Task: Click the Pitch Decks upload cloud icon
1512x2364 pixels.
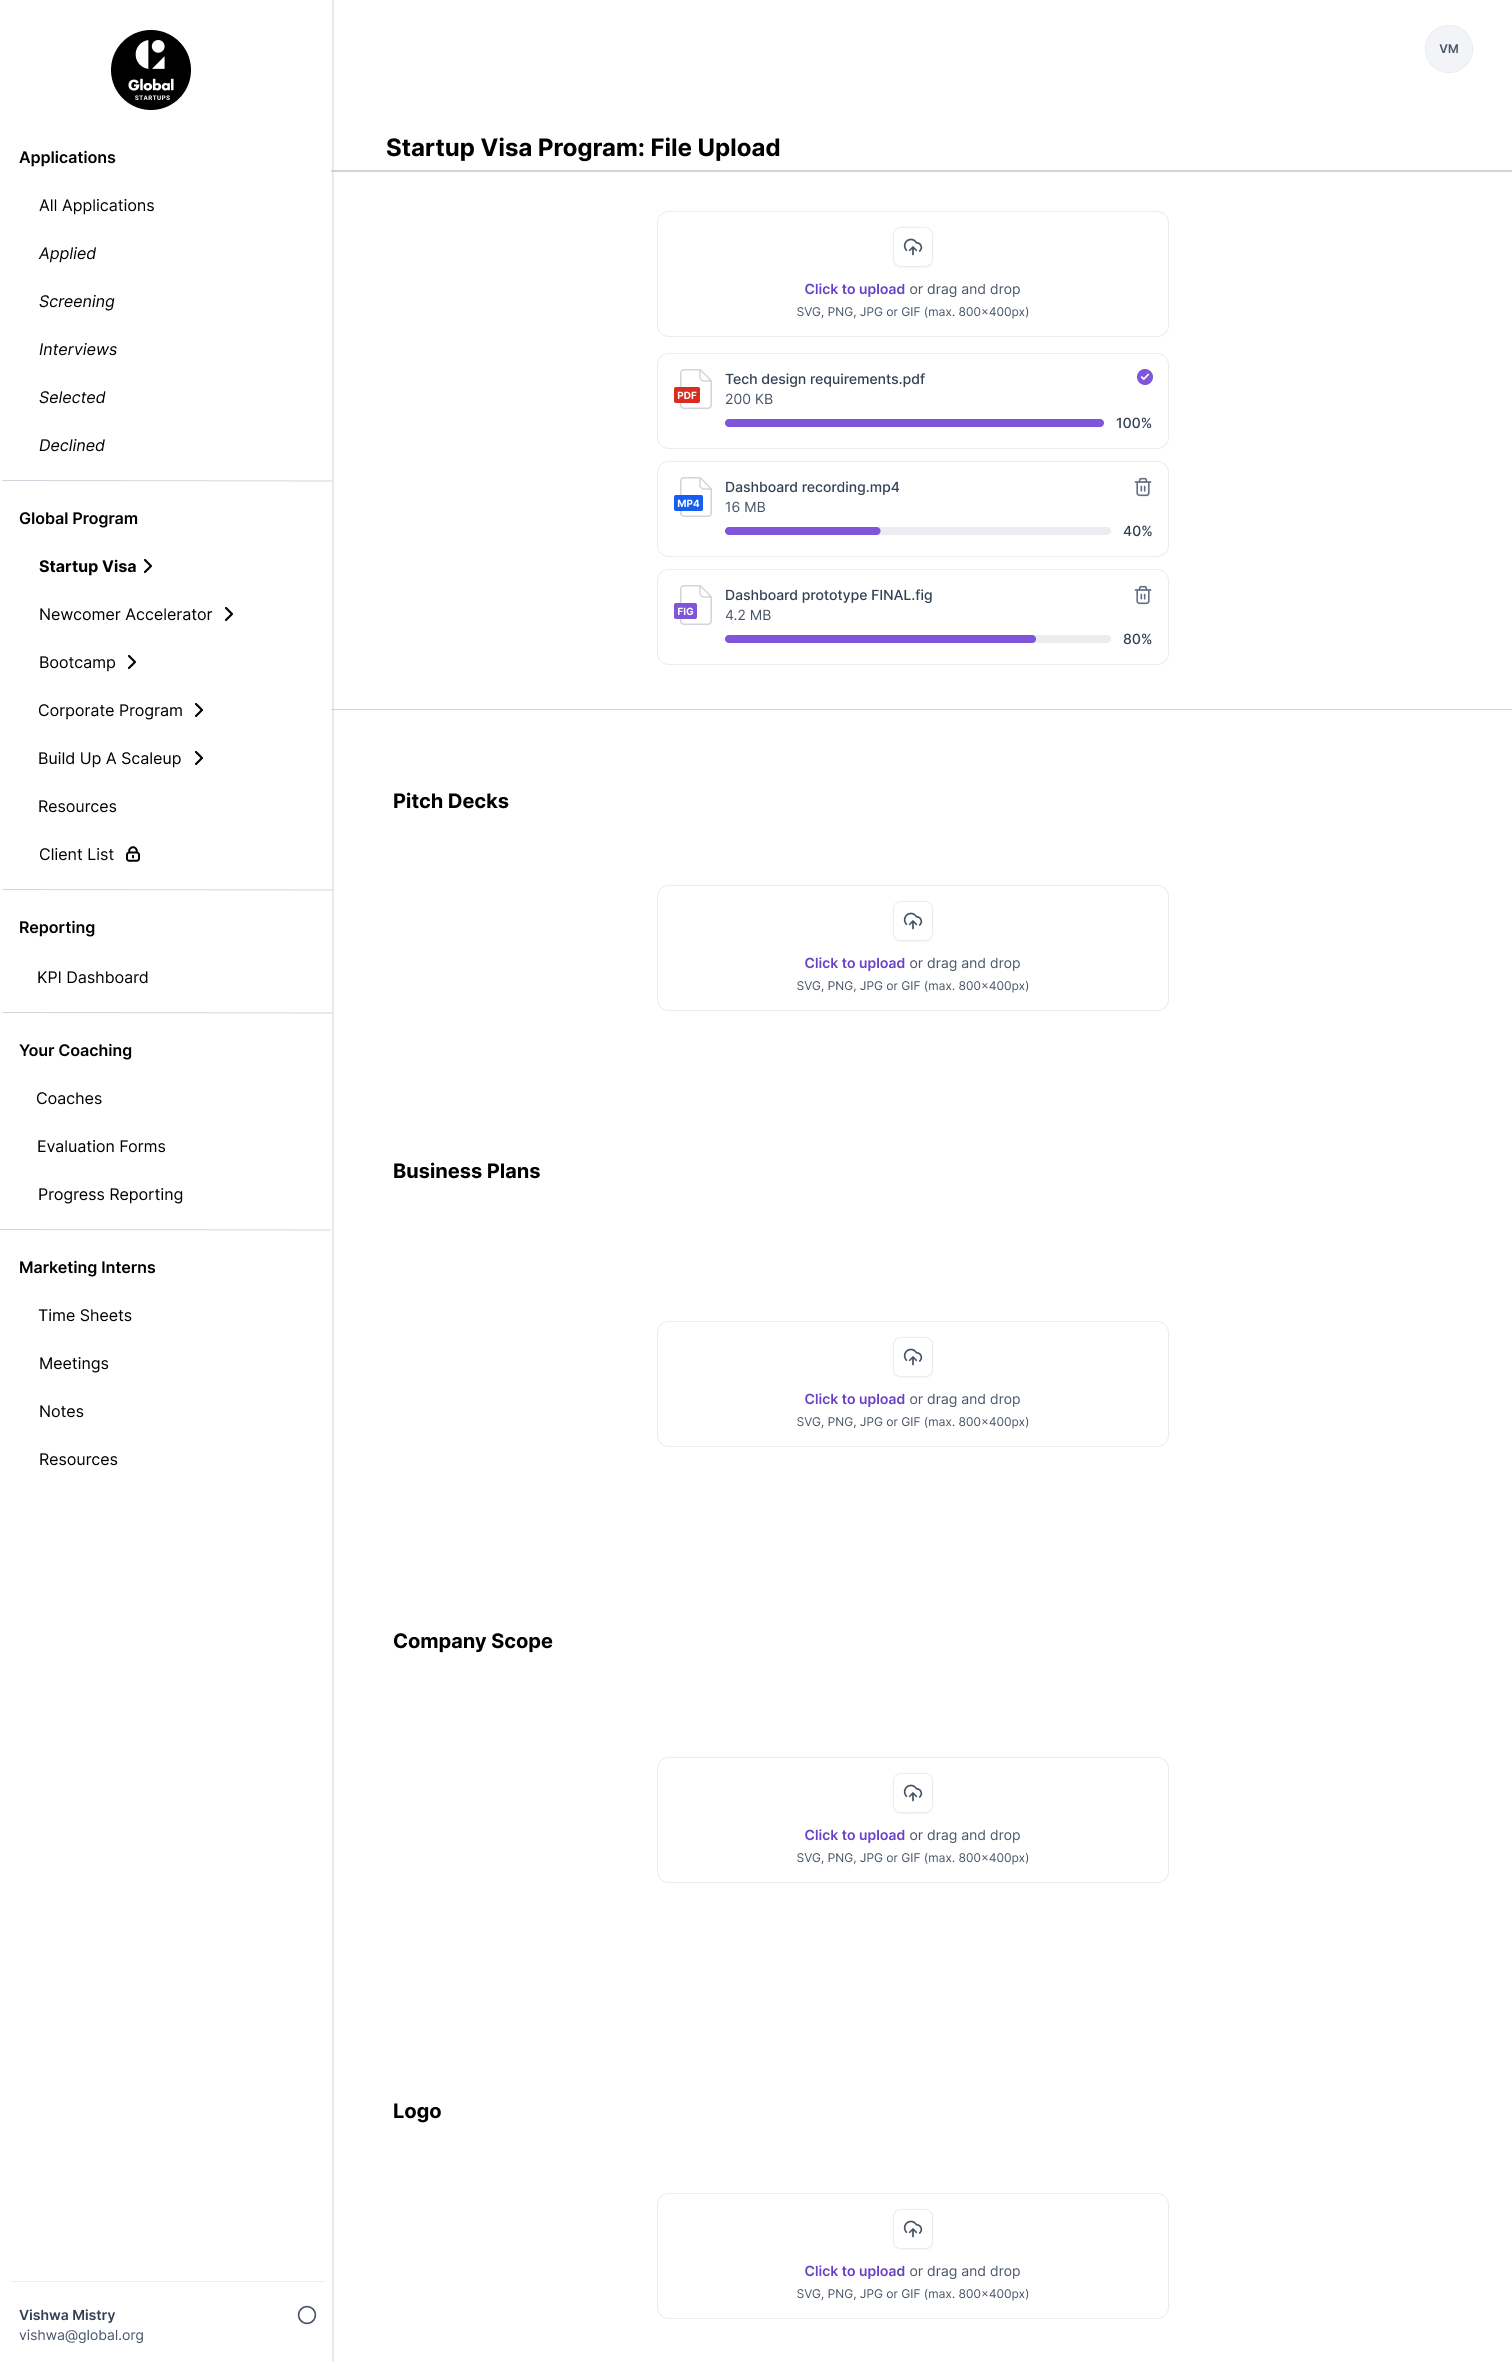Action: tap(913, 921)
